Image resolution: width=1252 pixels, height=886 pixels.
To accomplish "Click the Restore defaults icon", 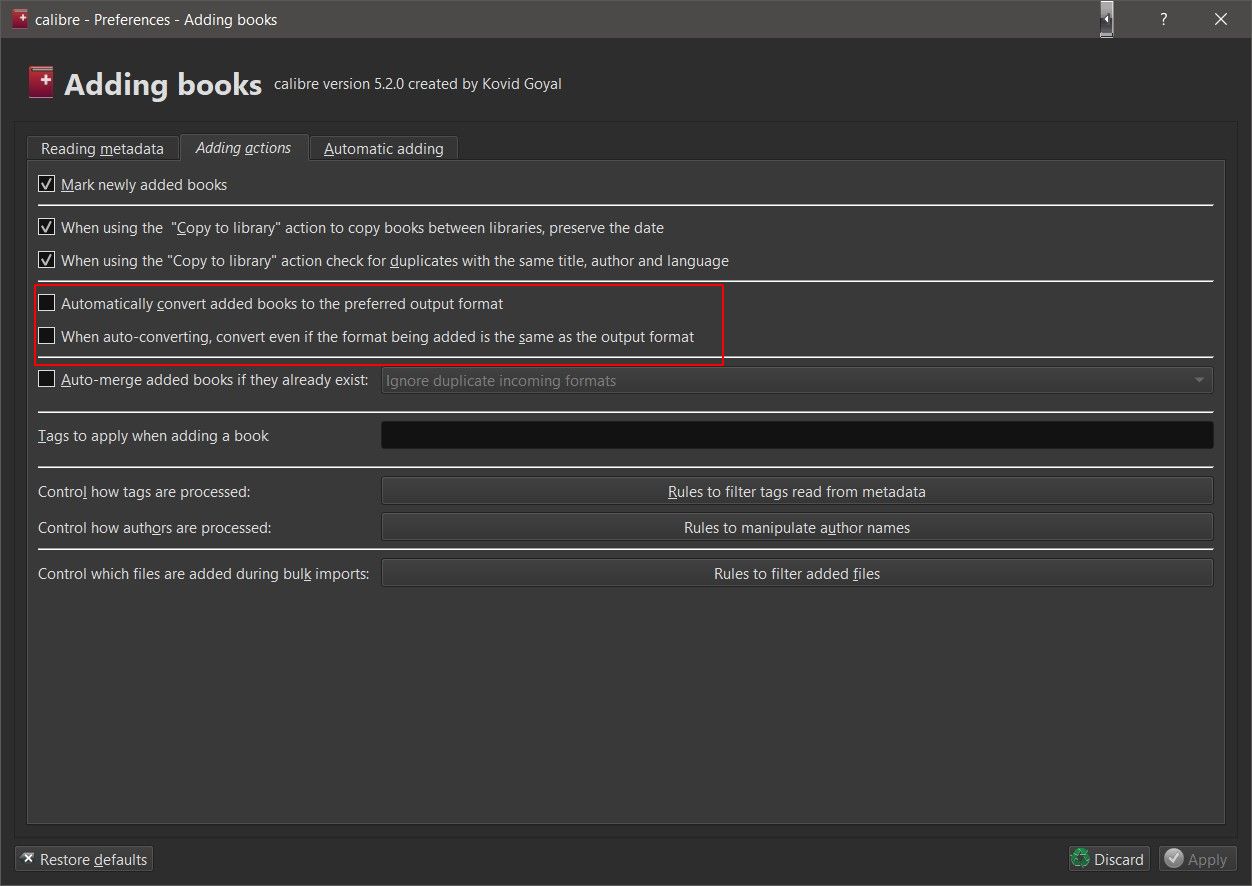I will click(x=28, y=859).
